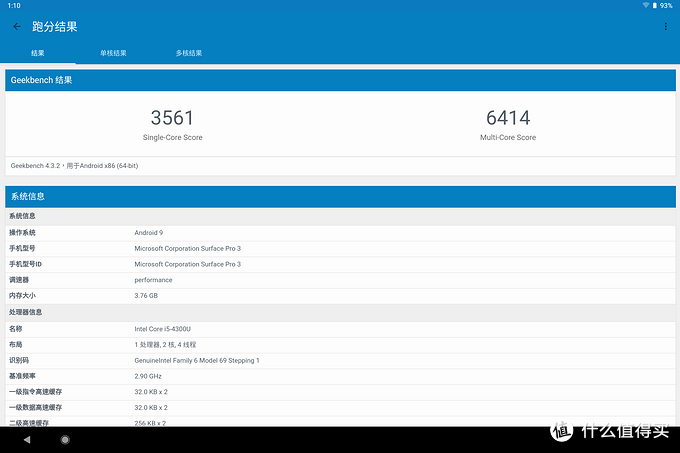Tap the Android home circle button
Viewport: 680px width, 453px height.
coord(65,440)
